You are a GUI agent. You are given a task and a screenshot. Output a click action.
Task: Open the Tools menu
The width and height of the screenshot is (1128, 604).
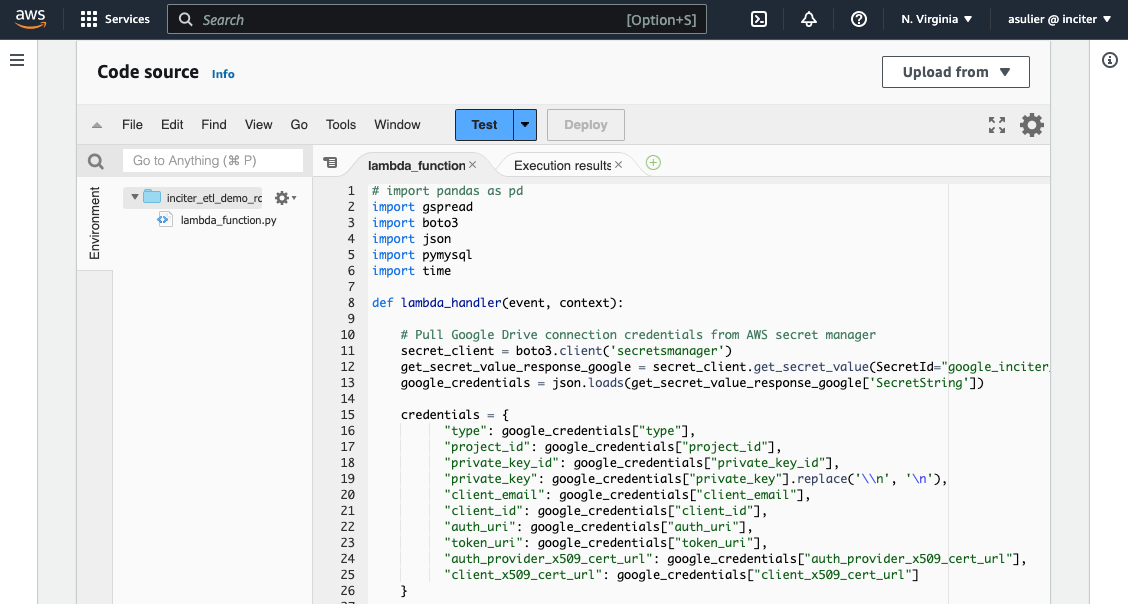(x=341, y=125)
